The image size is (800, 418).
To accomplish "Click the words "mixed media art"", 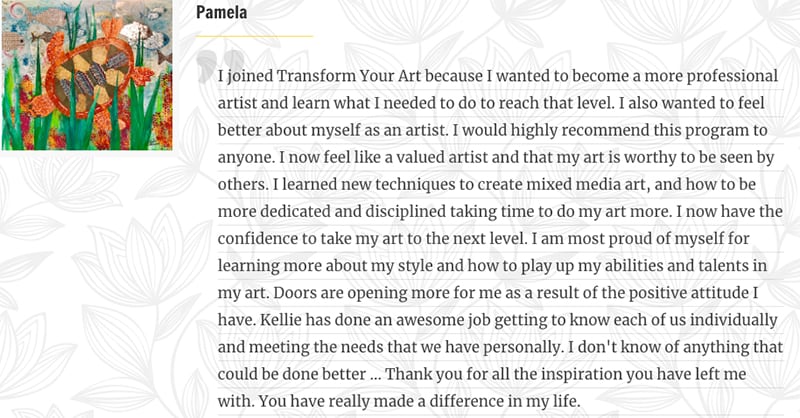I will [x=586, y=184].
